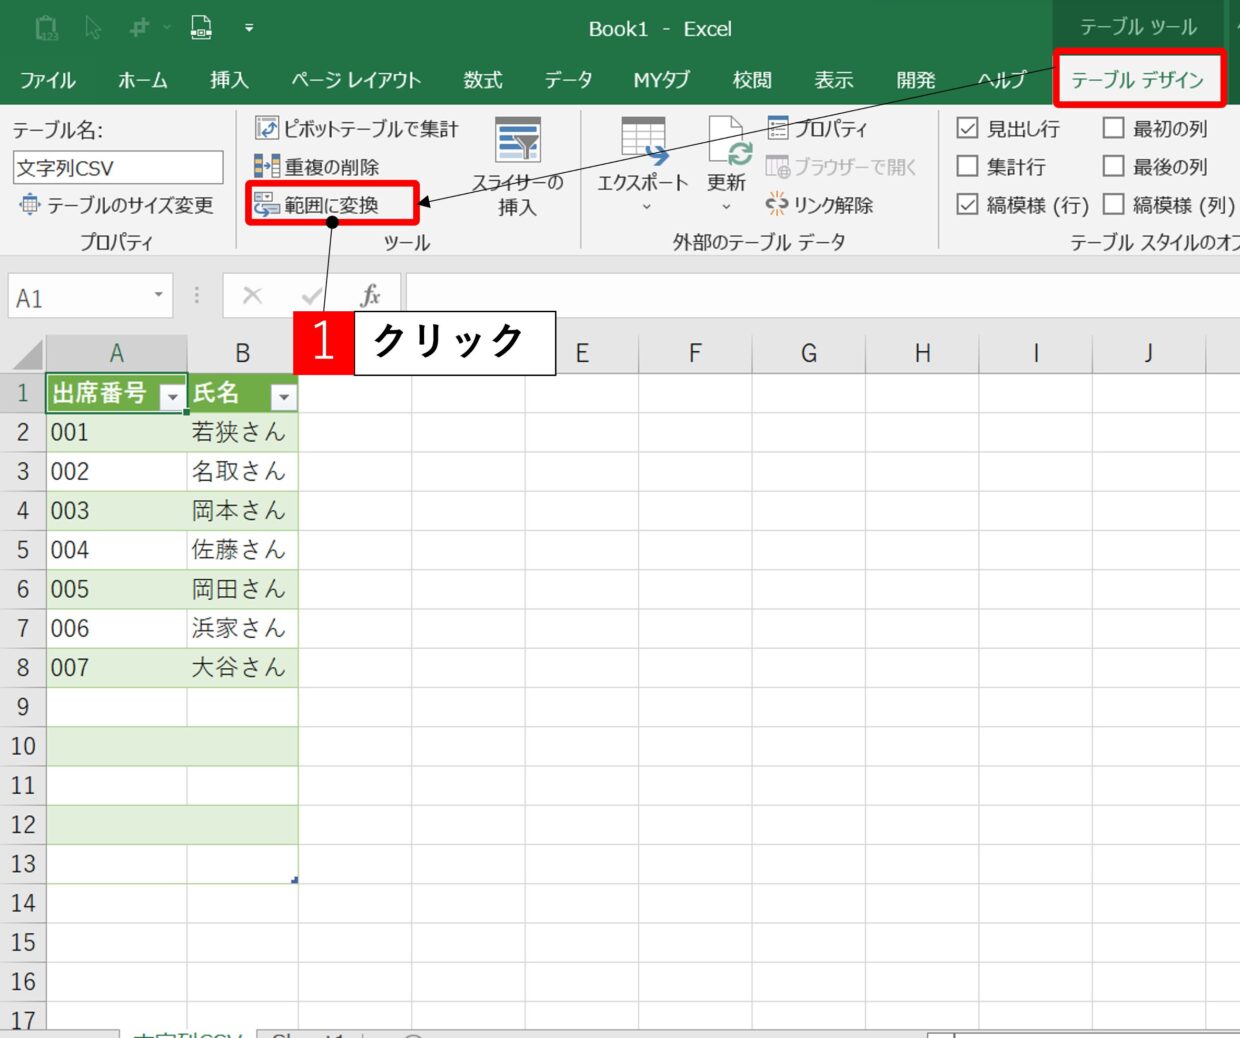Click the テーブル名 input field

coord(118,167)
